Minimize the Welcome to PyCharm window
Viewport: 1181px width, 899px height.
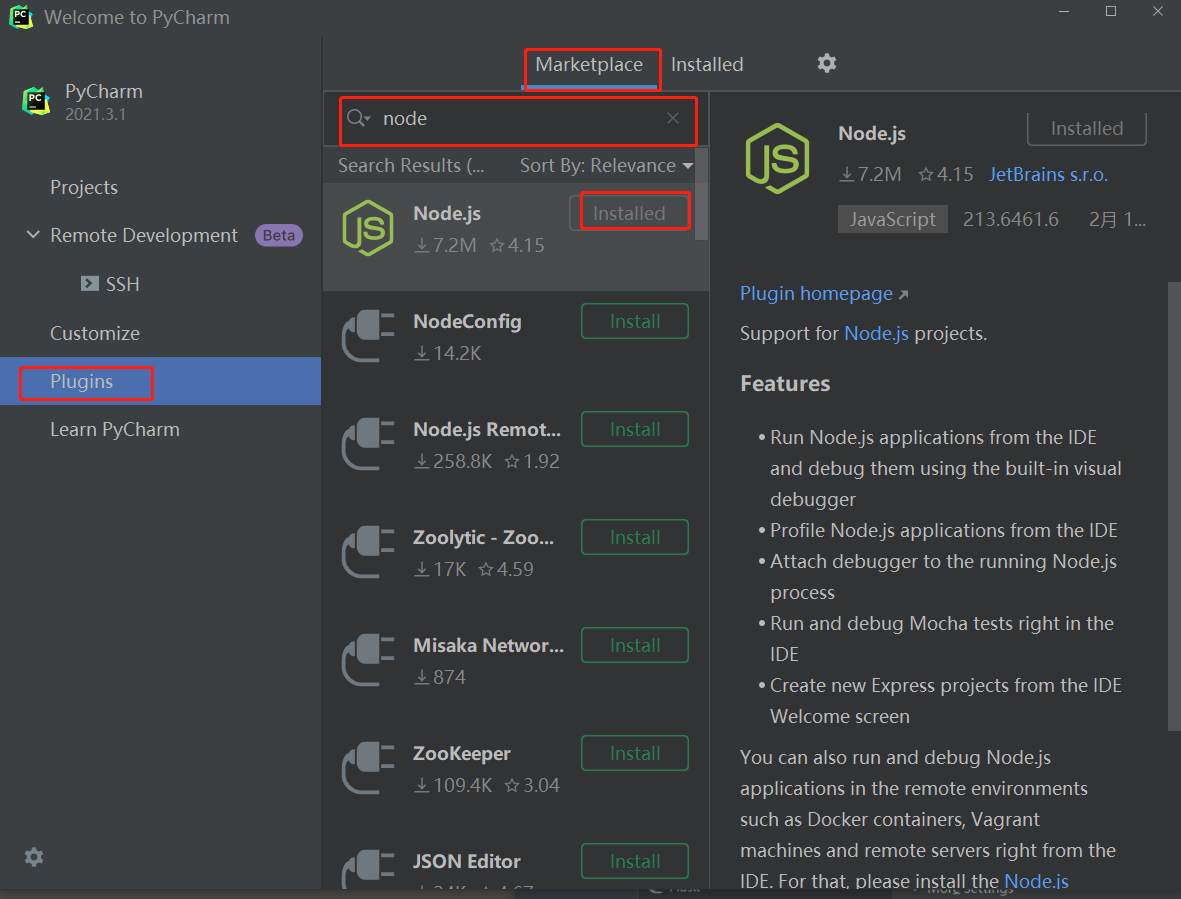(1064, 11)
